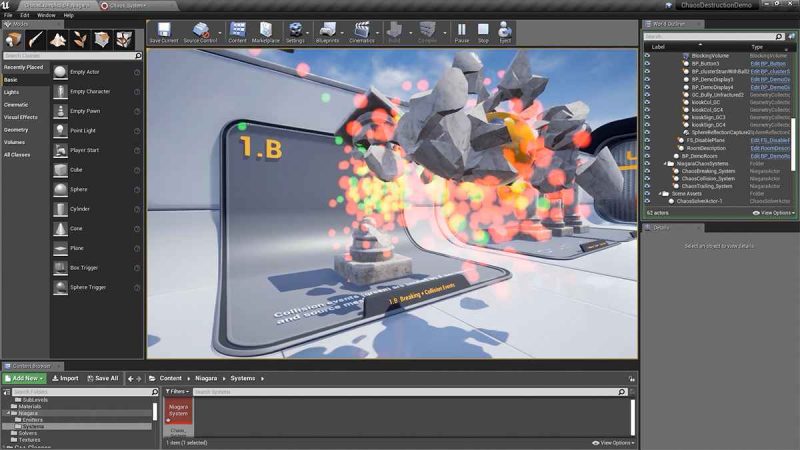Select the Landscape mode icon
This screenshot has width=800, height=450.
(58, 39)
